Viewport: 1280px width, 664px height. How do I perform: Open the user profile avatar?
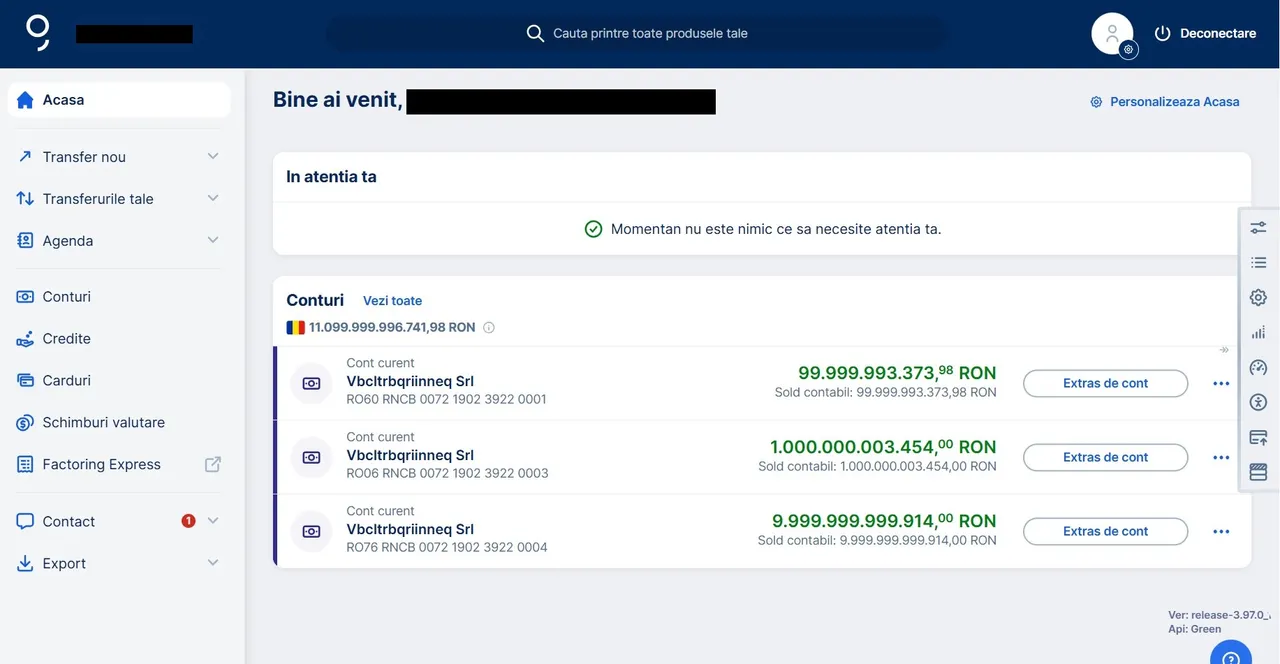click(x=1112, y=34)
